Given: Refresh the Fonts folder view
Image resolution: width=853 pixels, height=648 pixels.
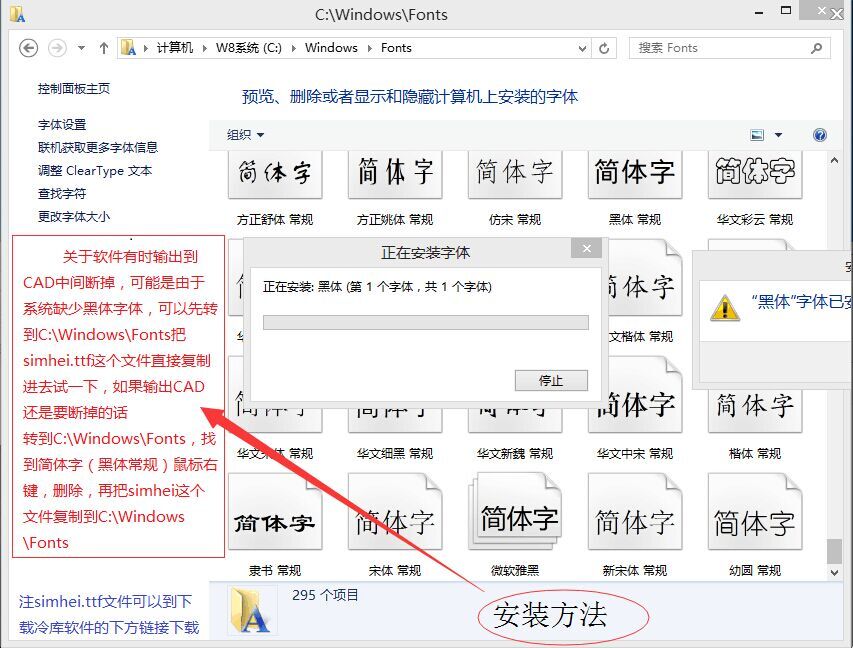Looking at the screenshot, I should pyautogui.click(x=604, y=48).
